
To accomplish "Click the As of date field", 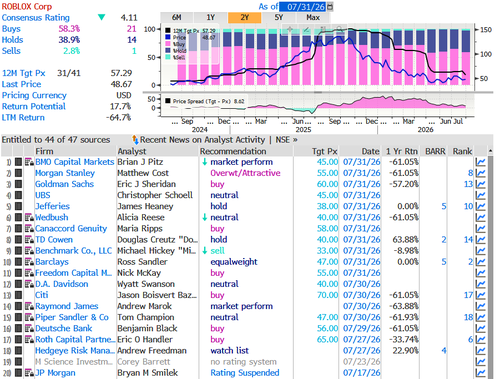I will point(303,6).
